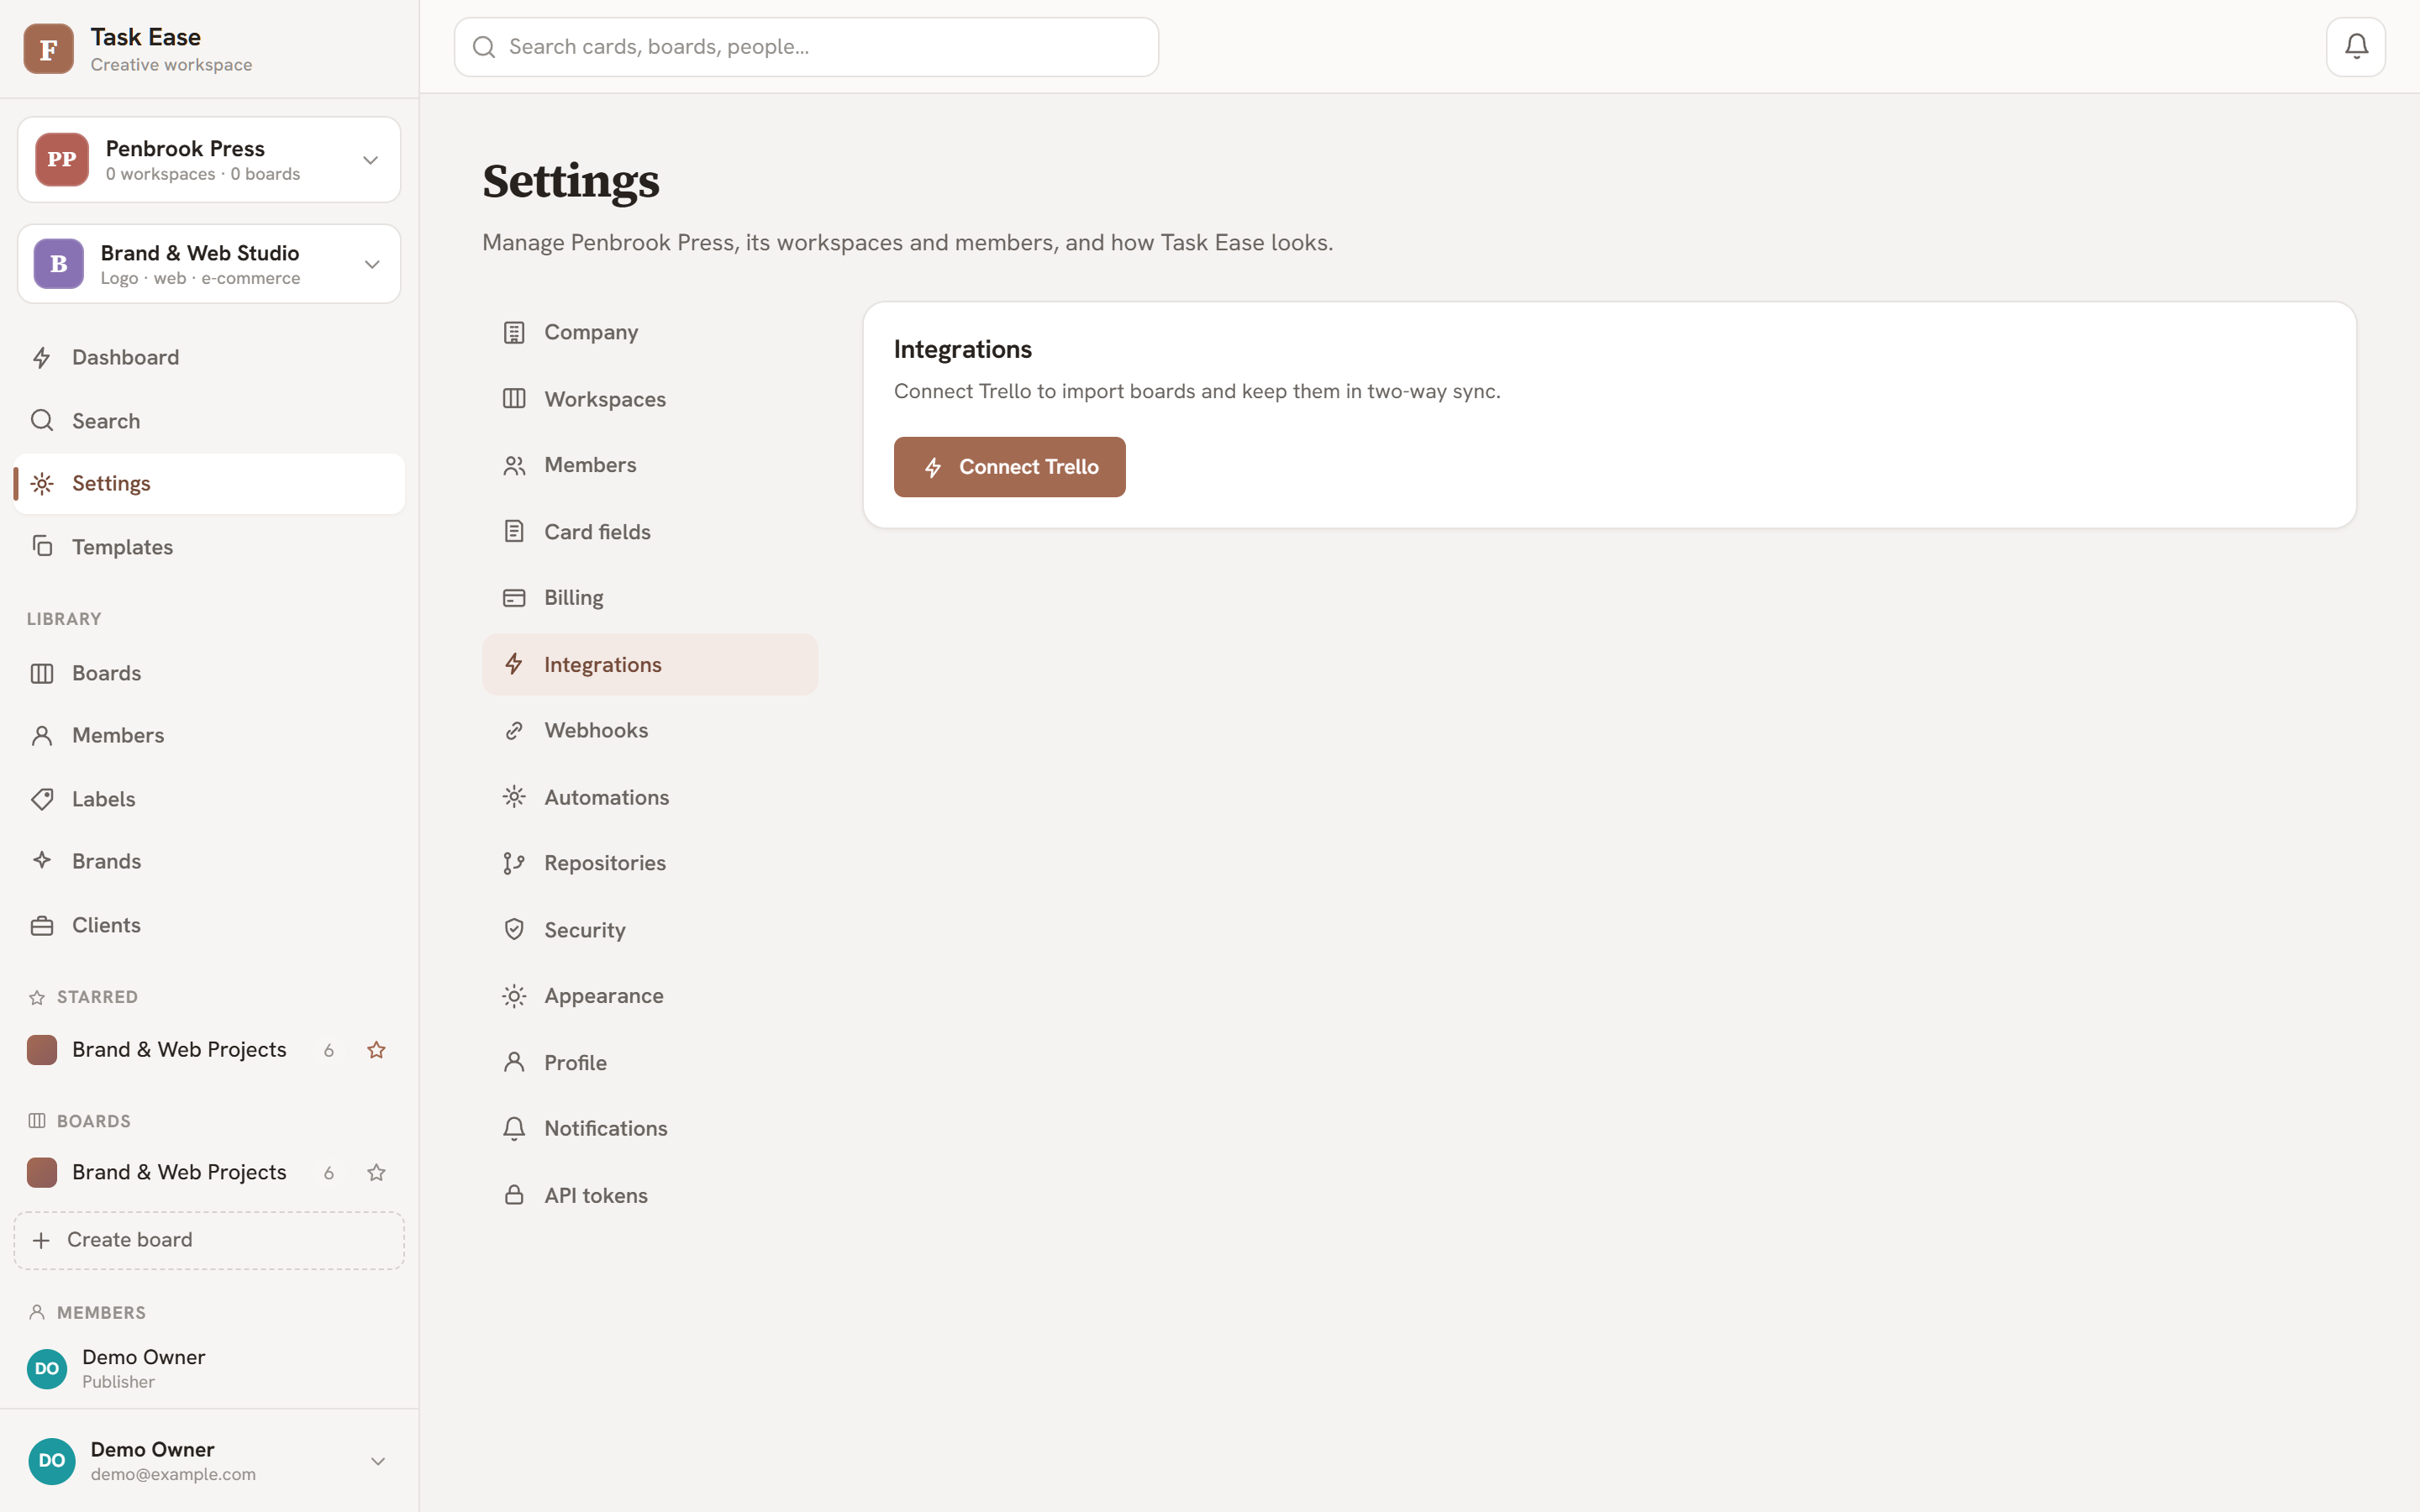Open notifications bell in top bar
This screenshot has width=2420, height=1512.
[2355, 46]
